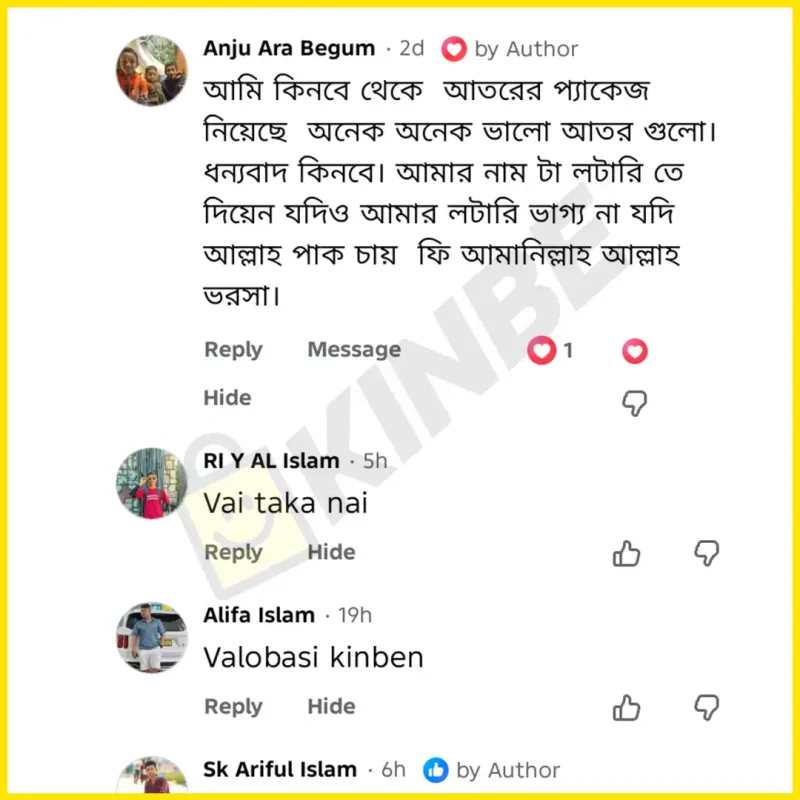Image resolution: width=800 pixels, height=800 pixels.
Task: Dislike RI Y AL Islam's comment
Action: [x=707, y=554]
